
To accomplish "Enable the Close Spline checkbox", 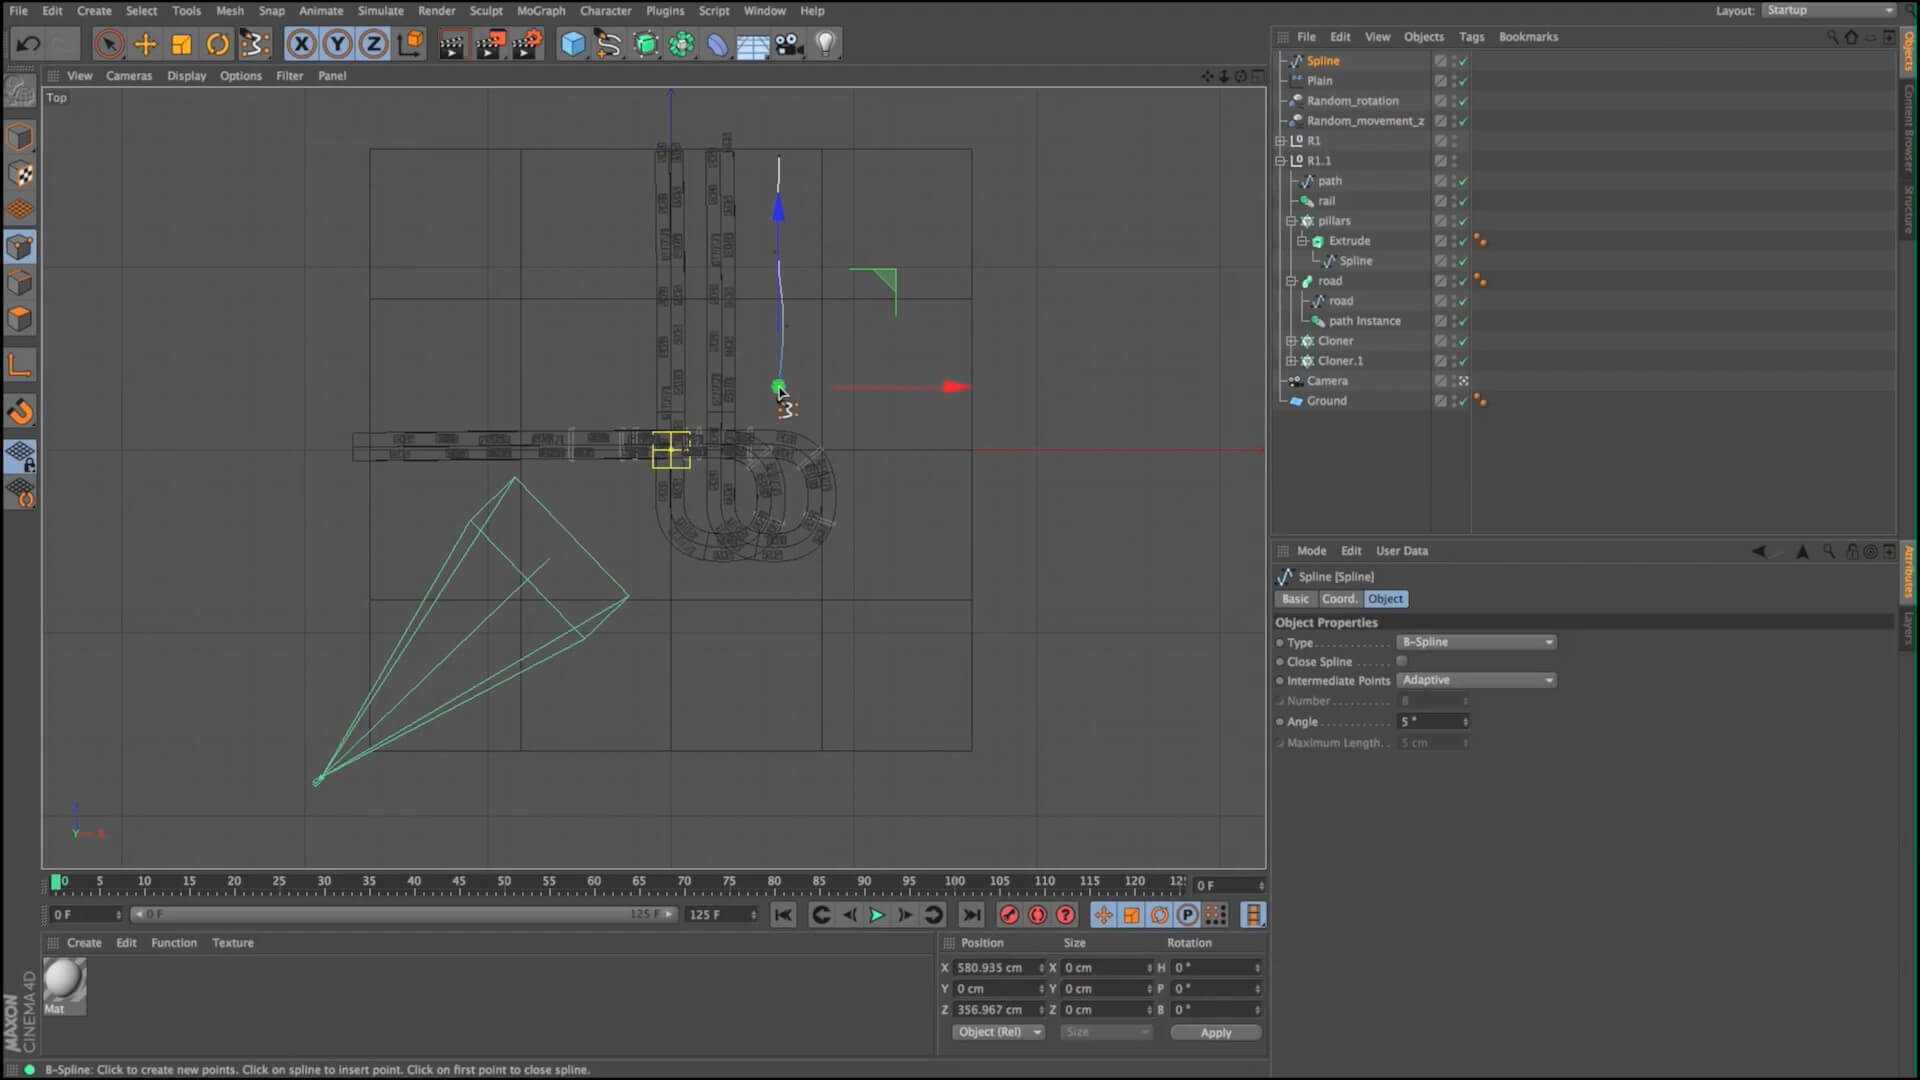I will [1402, 661].
